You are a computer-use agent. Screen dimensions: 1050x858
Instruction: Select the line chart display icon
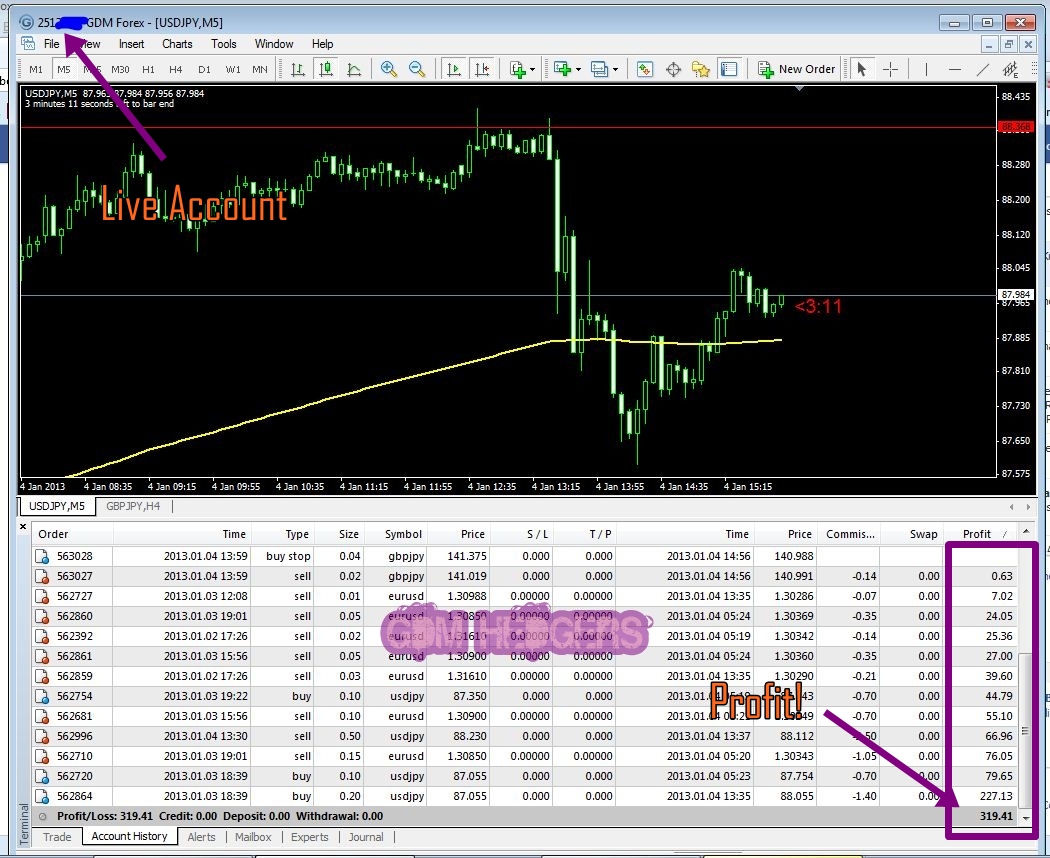(356, 68)
